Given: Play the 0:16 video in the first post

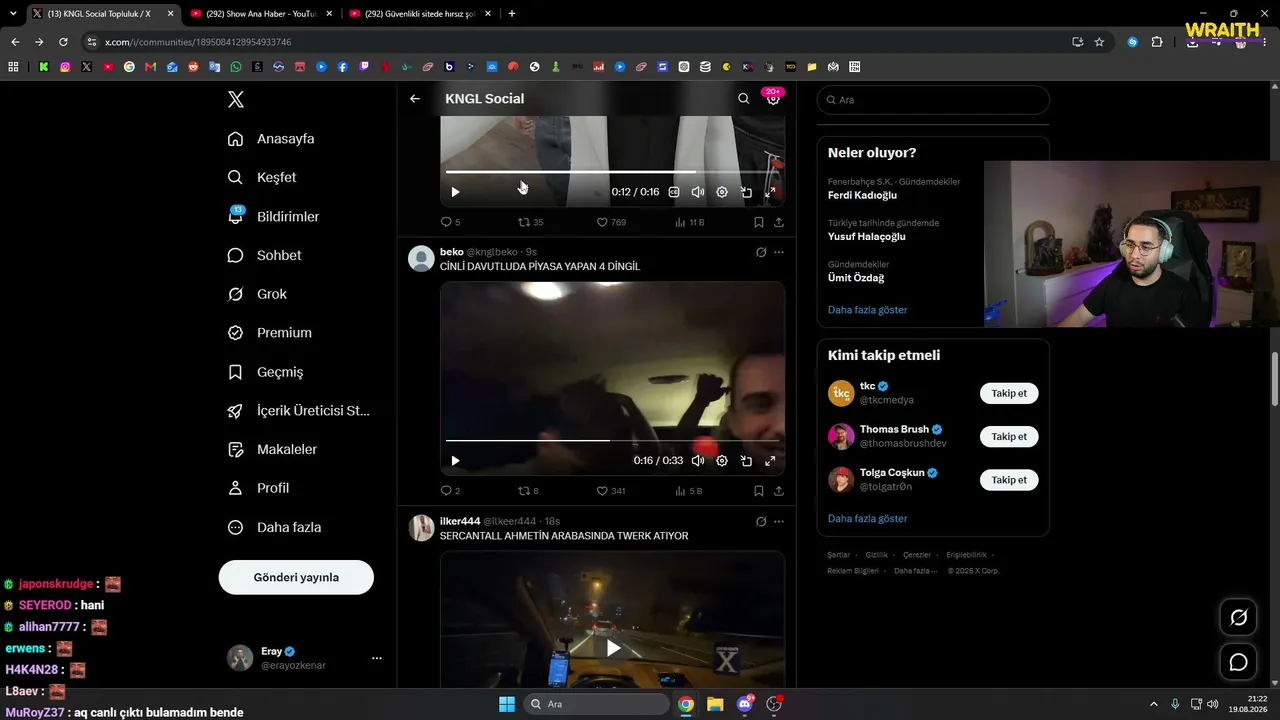Looking at the screenshot, I should 455,192.
